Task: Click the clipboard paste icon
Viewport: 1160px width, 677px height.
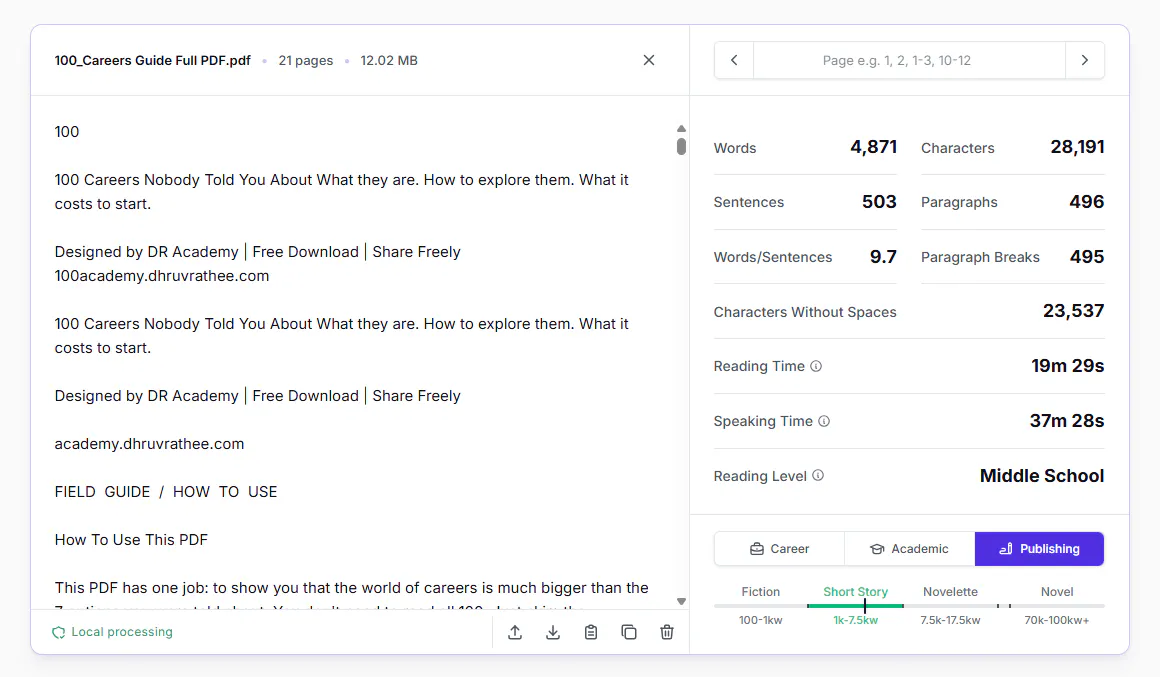Action: coord(590,632)
